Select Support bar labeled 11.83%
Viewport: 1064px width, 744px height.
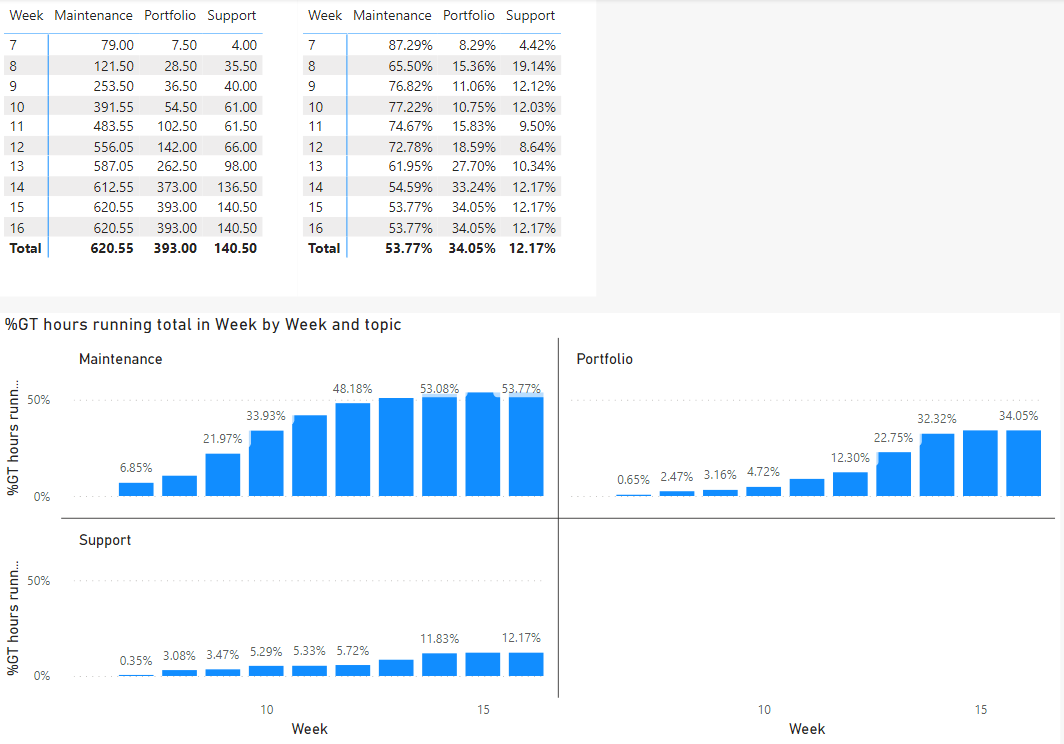[x=440, y=665]
